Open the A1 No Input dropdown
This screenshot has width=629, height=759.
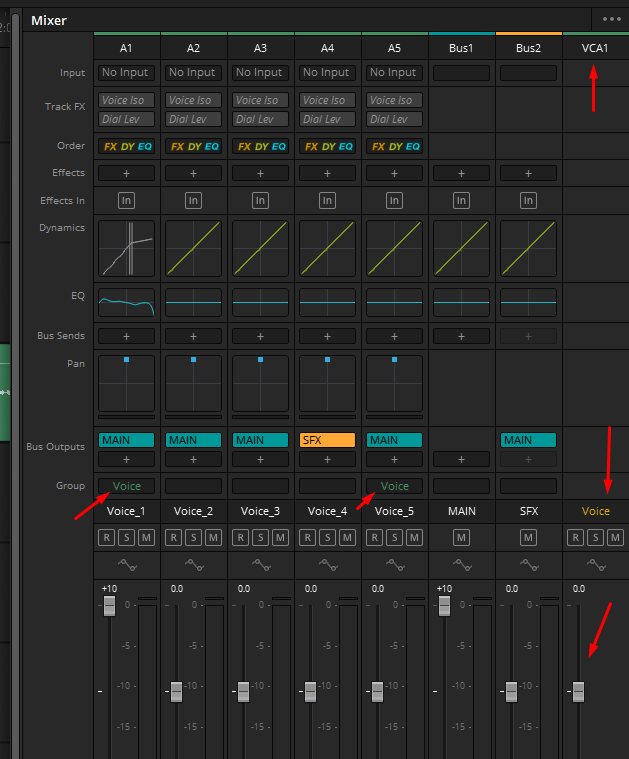[126, 73]
